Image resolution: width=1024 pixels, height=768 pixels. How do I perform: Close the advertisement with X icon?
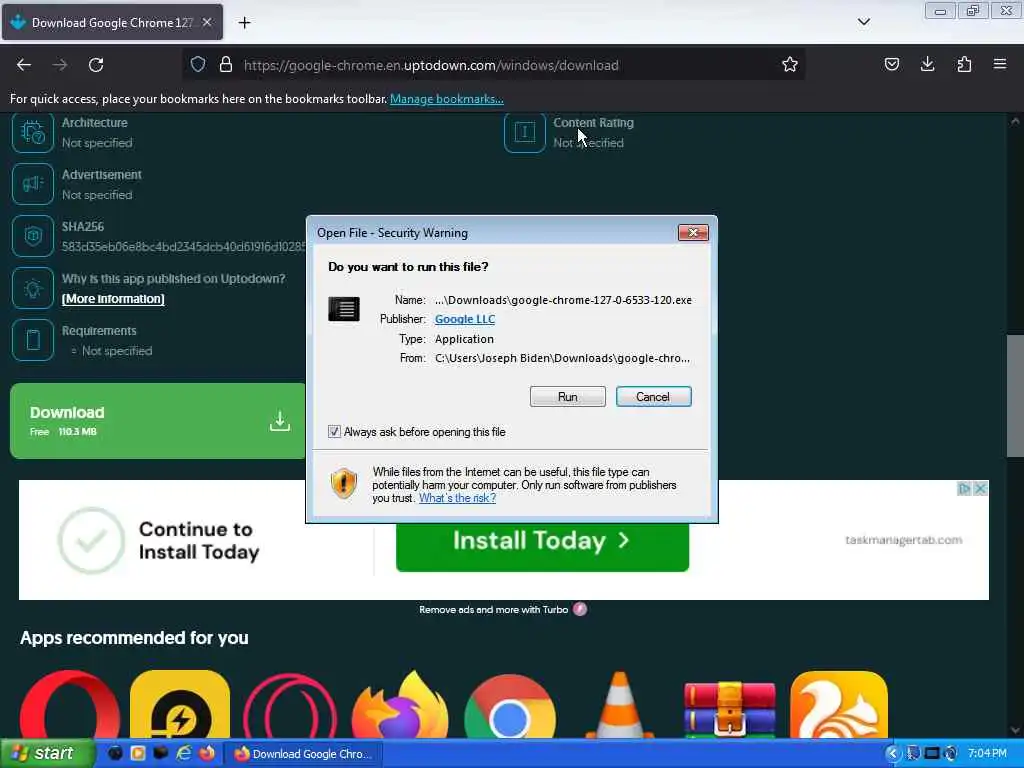click(980, 488)
